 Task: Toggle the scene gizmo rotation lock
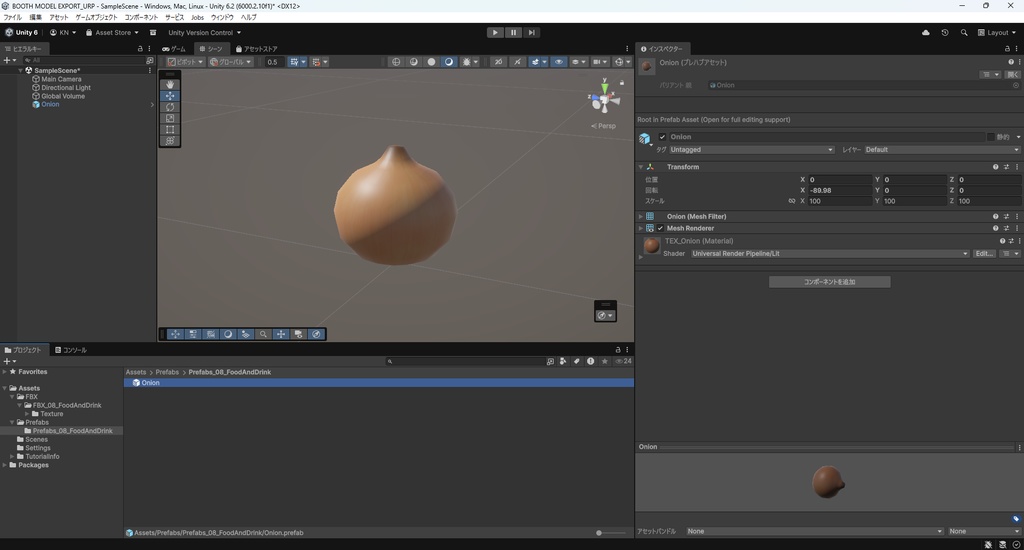622,83
